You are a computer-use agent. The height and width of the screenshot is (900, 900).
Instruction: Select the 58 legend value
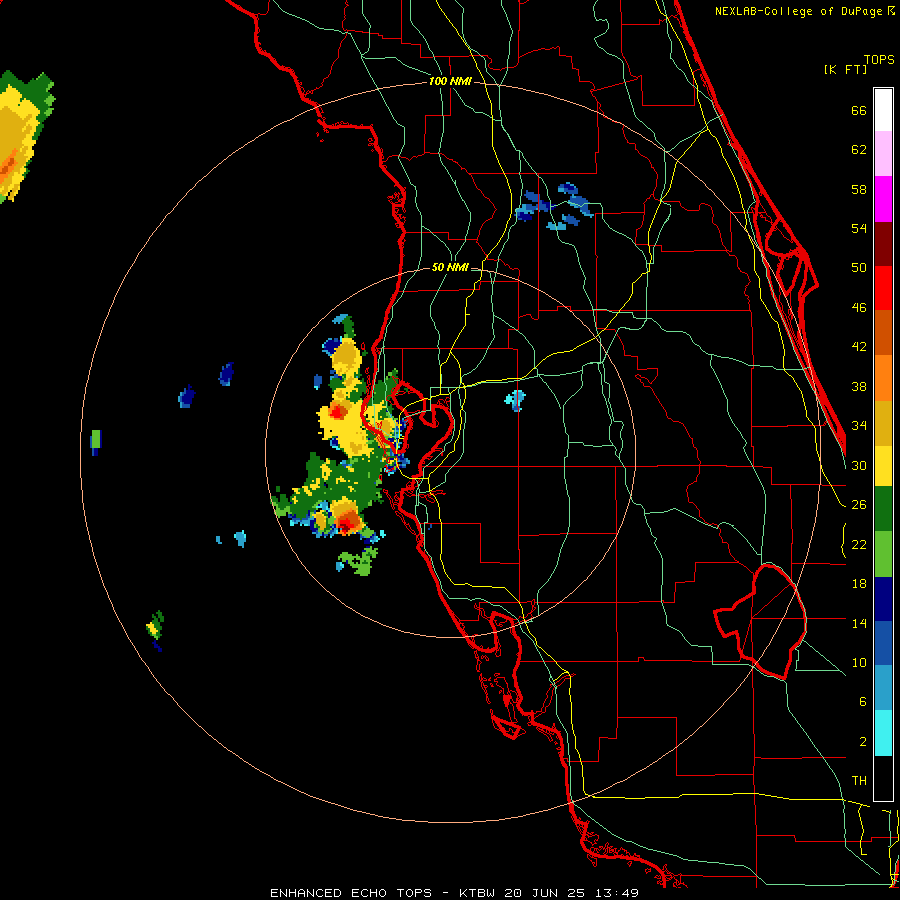[x=859, y=189]
